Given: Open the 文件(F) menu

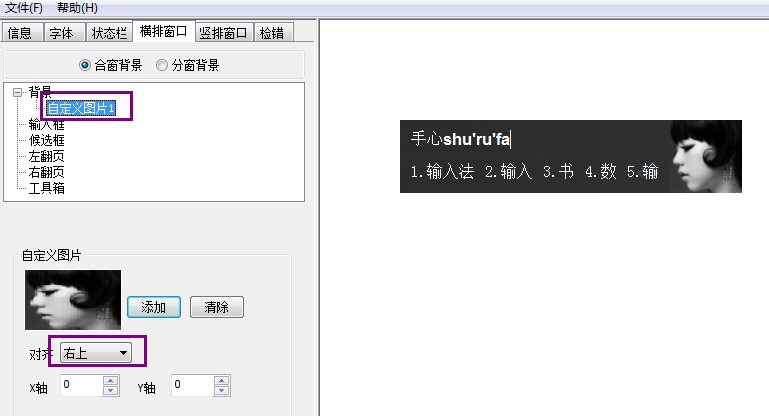Looking at the screenshot, I should pyautogui.click(x=24, y=8).
